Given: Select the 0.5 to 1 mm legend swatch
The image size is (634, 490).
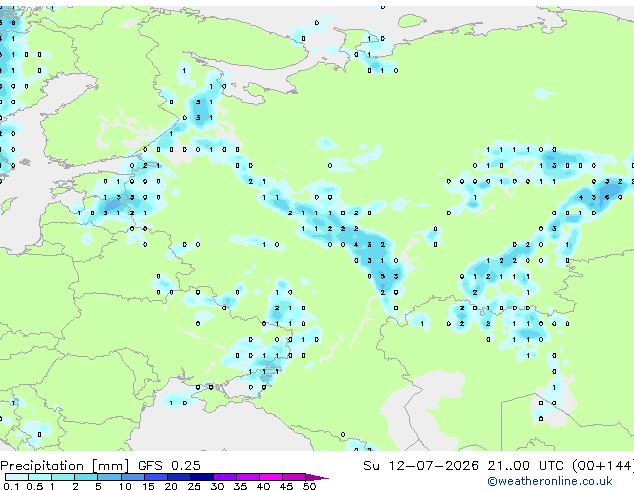Looking at the screenshot, I should [x=40, y=477].
